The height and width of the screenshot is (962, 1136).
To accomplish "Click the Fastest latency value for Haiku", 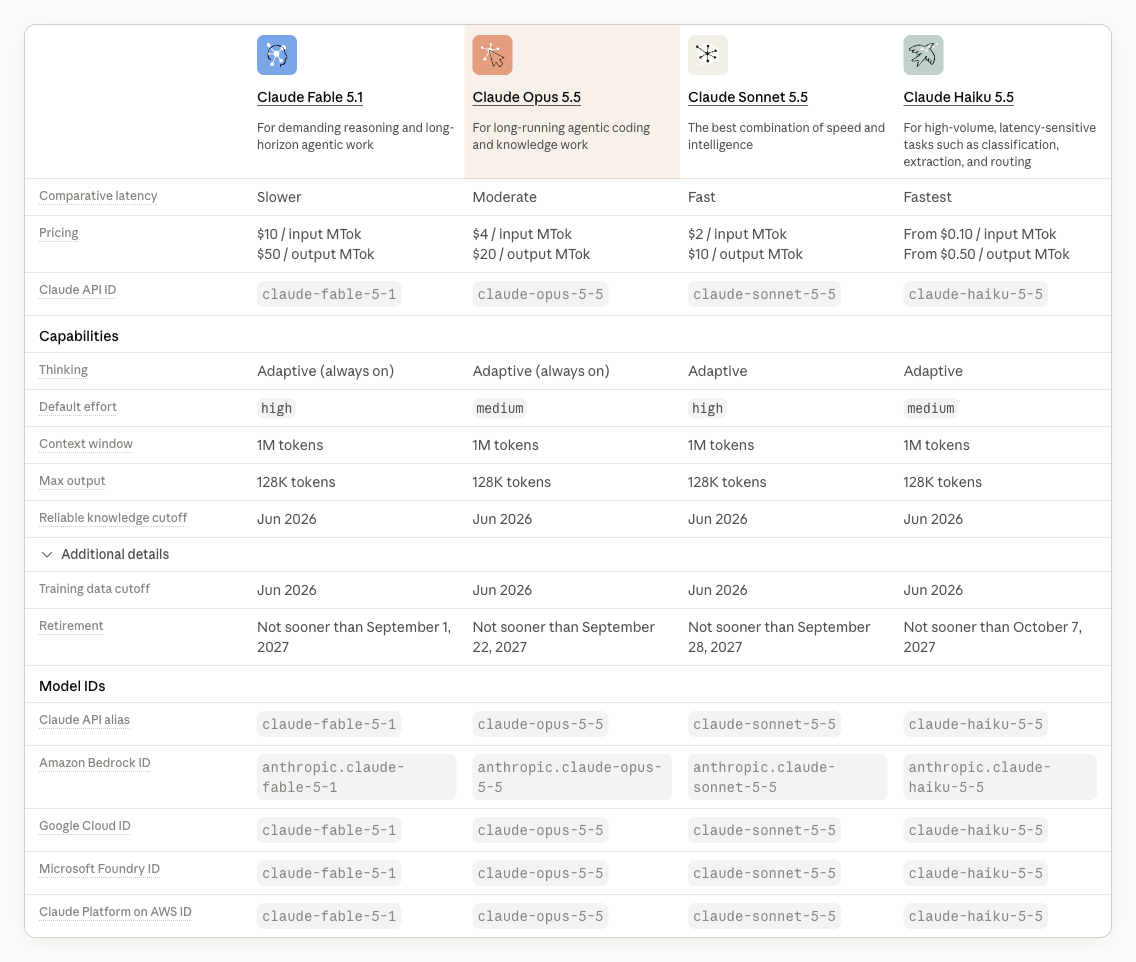I will coord(927,197).
